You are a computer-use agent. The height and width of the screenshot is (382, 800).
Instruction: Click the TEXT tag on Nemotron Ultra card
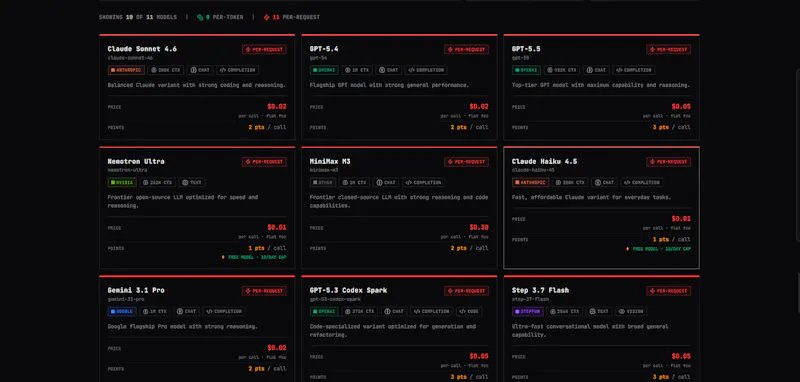coord(192,182)
